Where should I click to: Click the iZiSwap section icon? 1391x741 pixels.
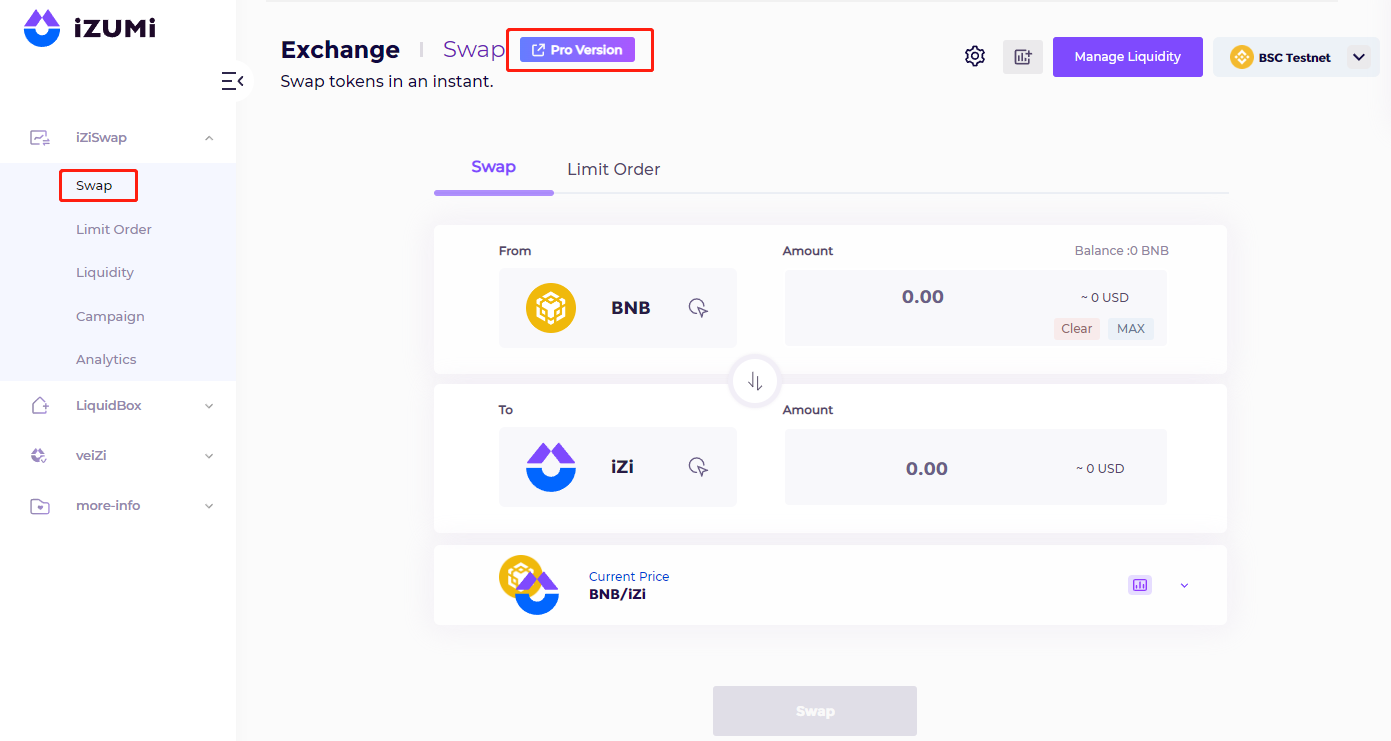[x=40, y=138]
